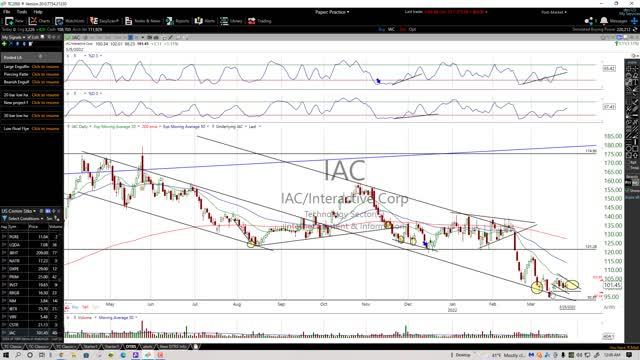Click the green plus add-signal icon
Screen dimensions: 640x360
click(x=4, y=44)
